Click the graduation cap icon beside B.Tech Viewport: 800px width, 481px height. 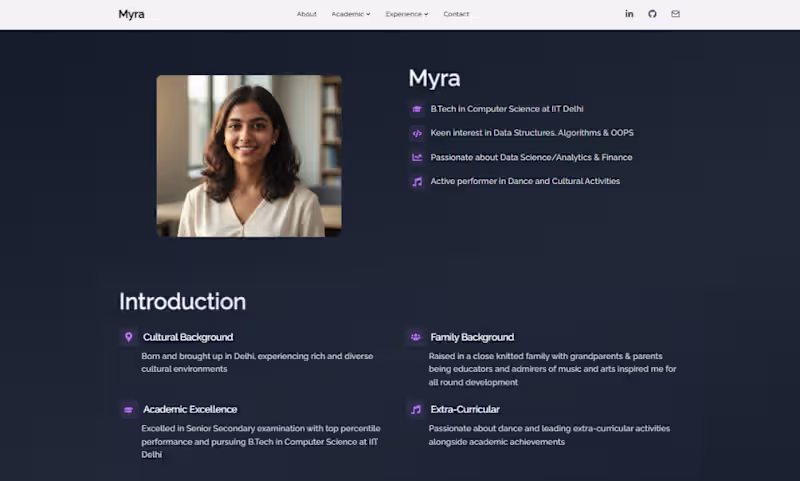(x=417, y=109)
